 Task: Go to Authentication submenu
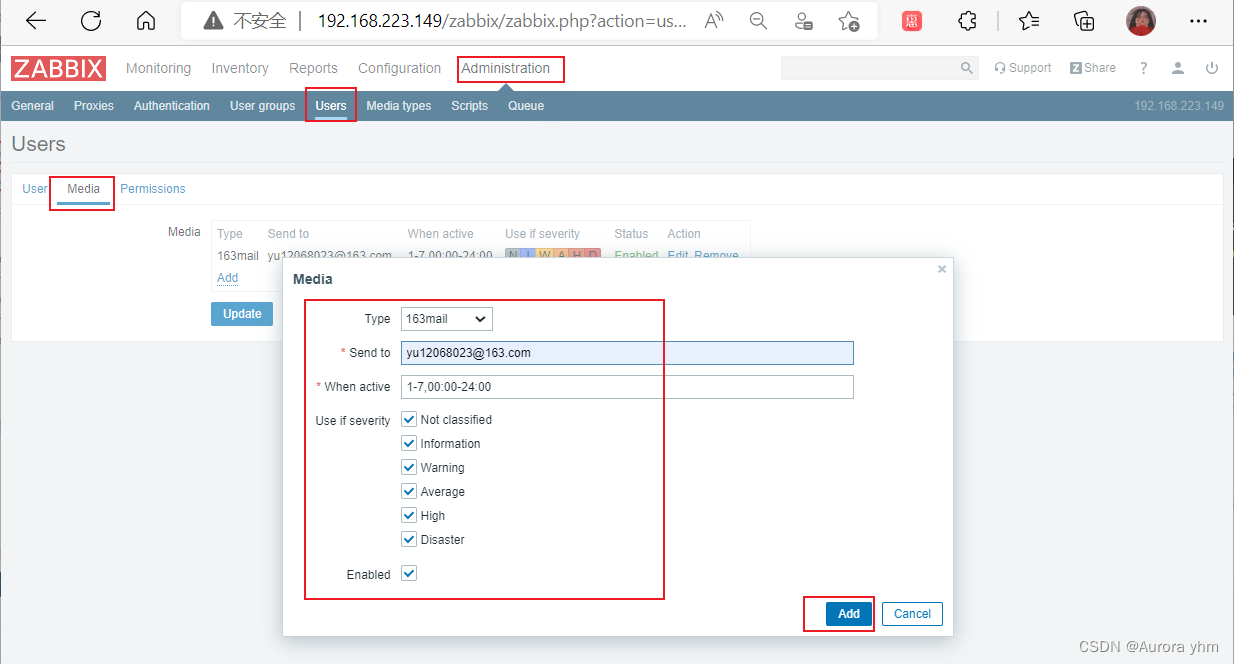tap(172, 106)
